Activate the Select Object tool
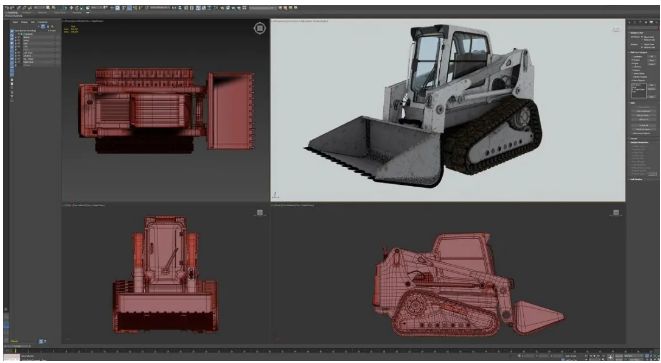 pos(48,8)
